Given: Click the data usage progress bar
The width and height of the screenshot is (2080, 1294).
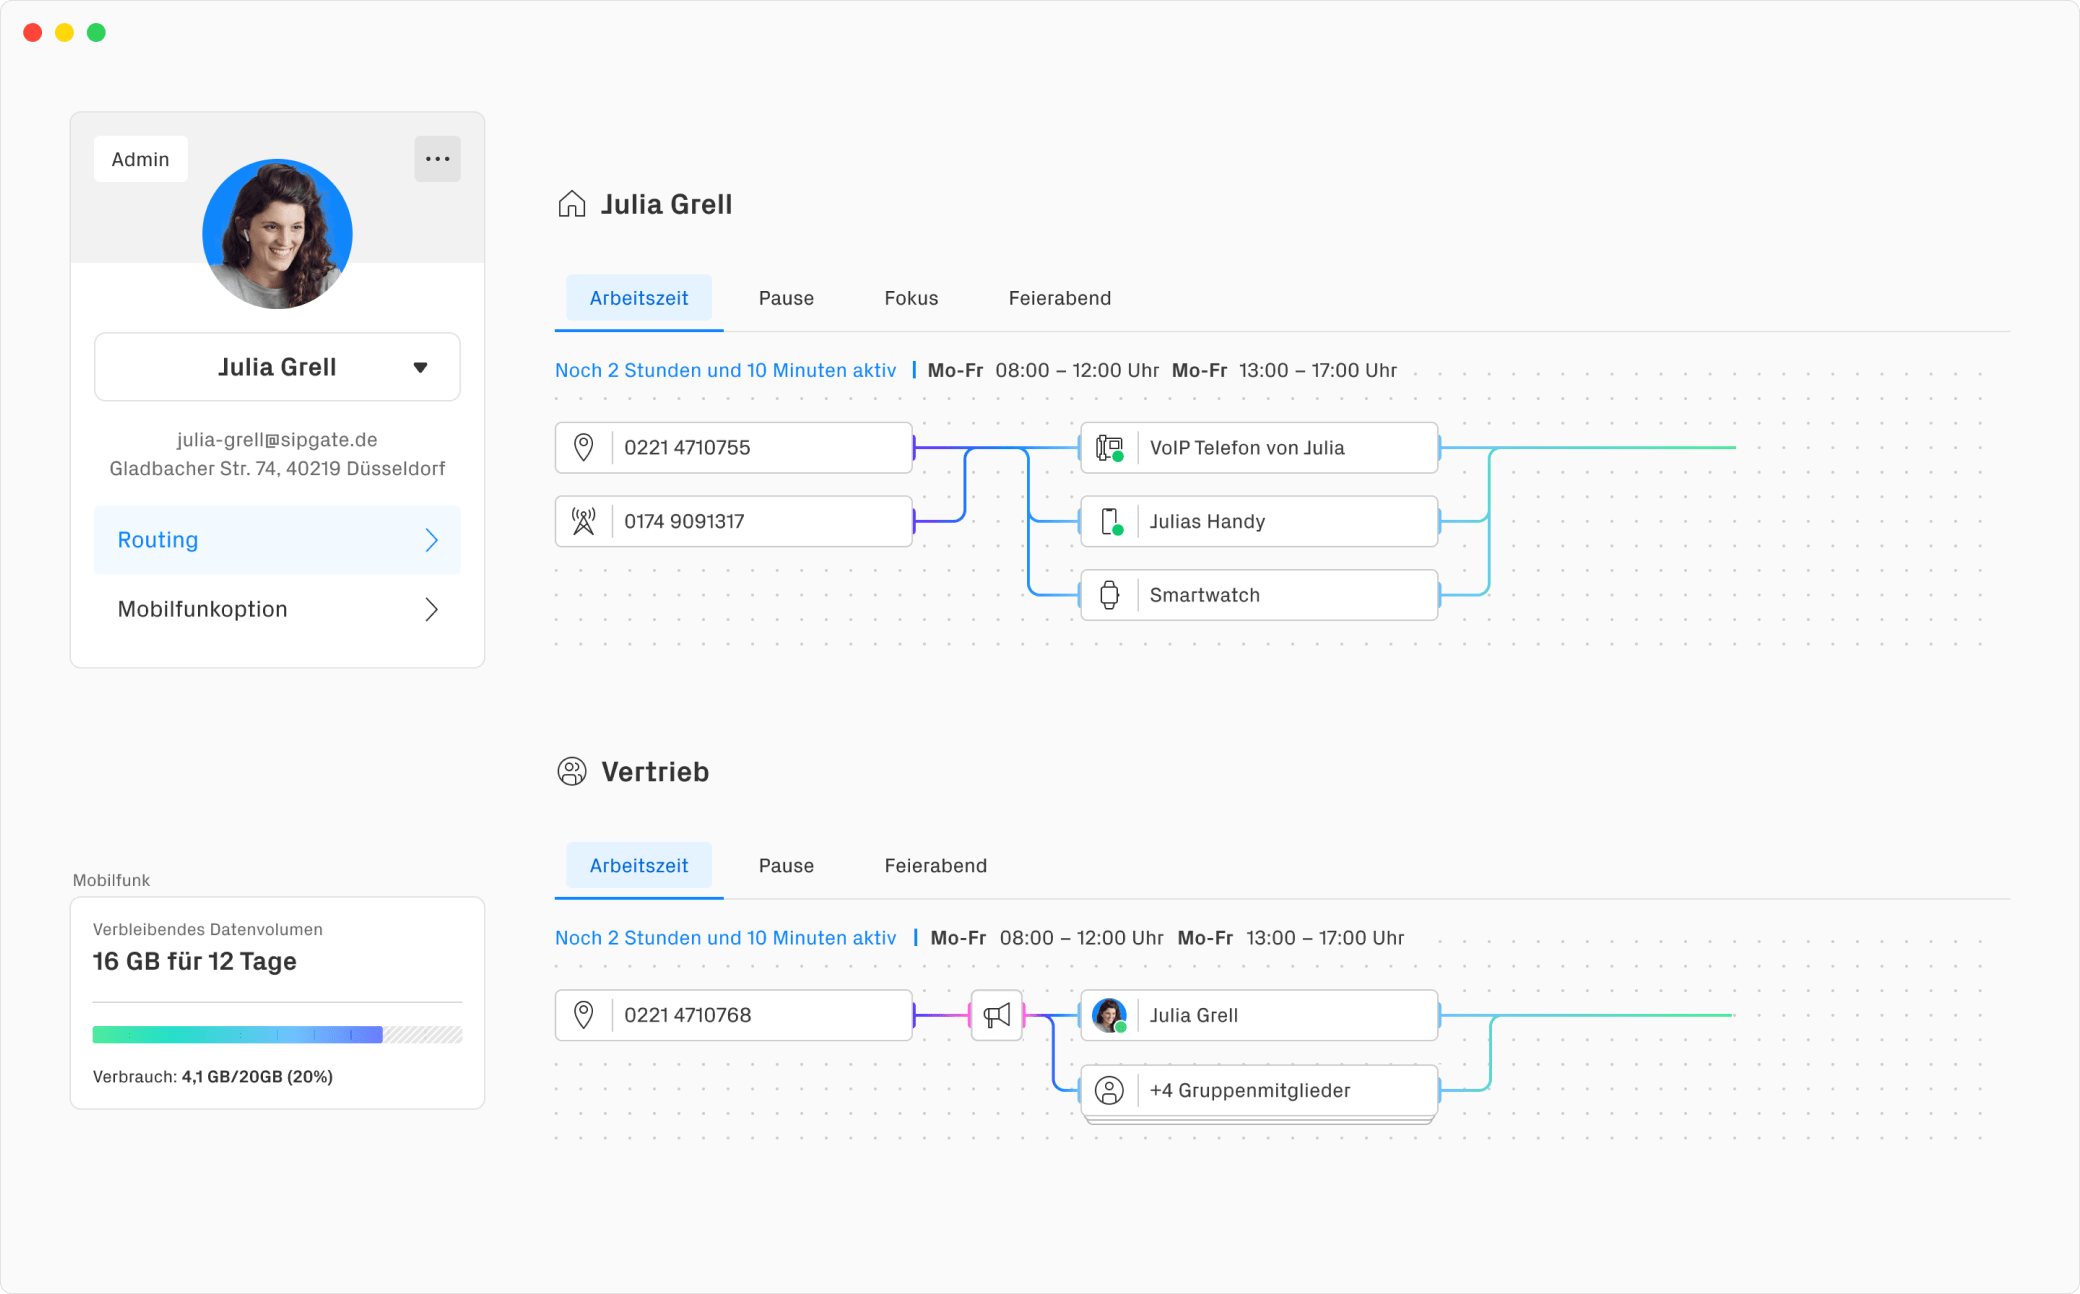Looking at the screenshot, I should pos(277,1034).
